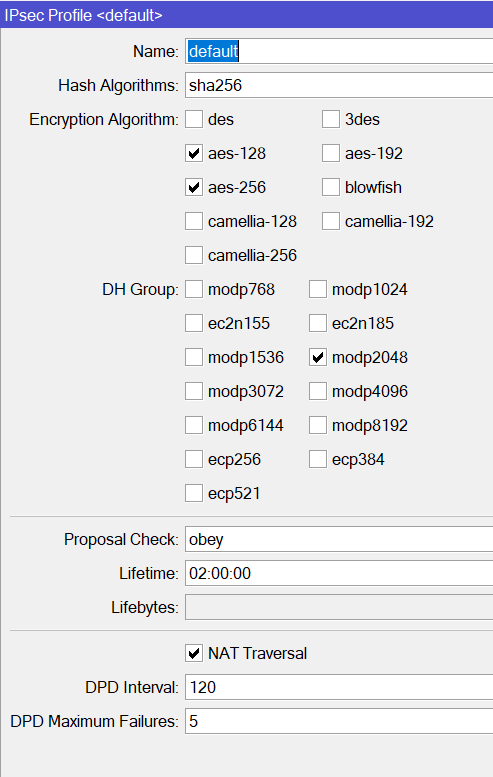The width and height of the screenshot is (493, 777).
Task: Disable the NAT Traversal checkbox
Action: (x=194, y=653)
